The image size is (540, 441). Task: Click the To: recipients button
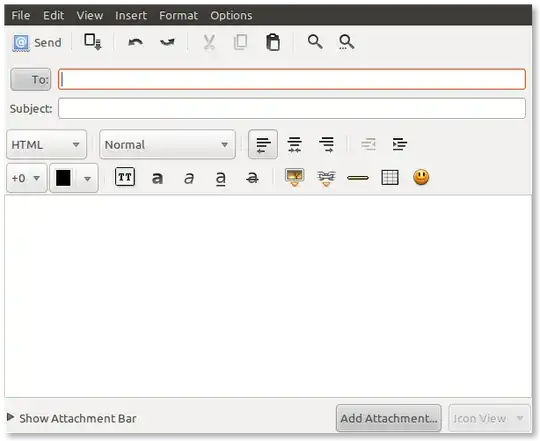pyautogui.click(x=31, y=80)
